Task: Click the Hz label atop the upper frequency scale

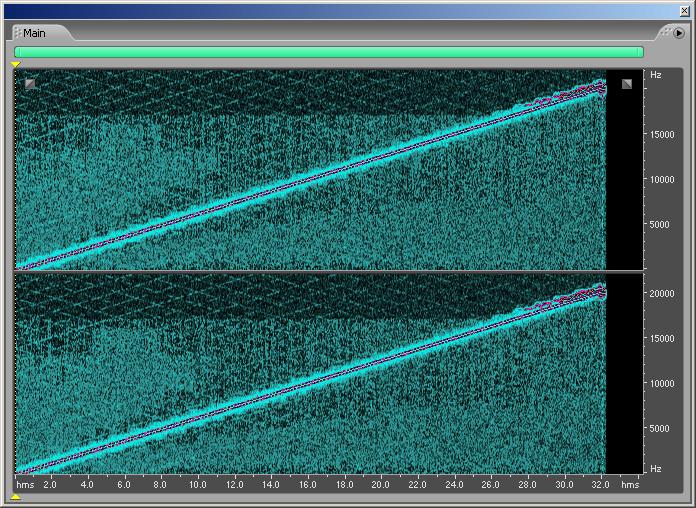Action: [656, 75]
